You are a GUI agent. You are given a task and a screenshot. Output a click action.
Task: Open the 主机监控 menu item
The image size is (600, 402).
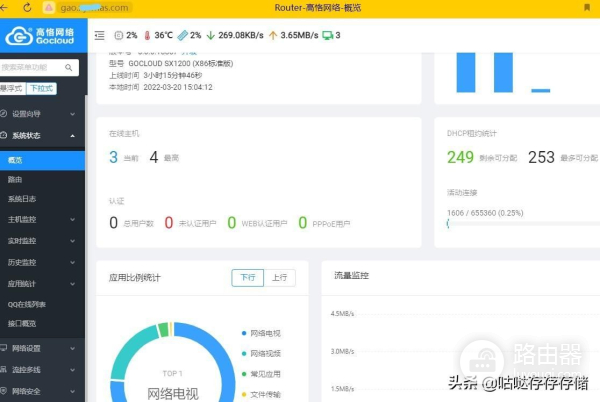pyautogui.click(x=42, y=219)
